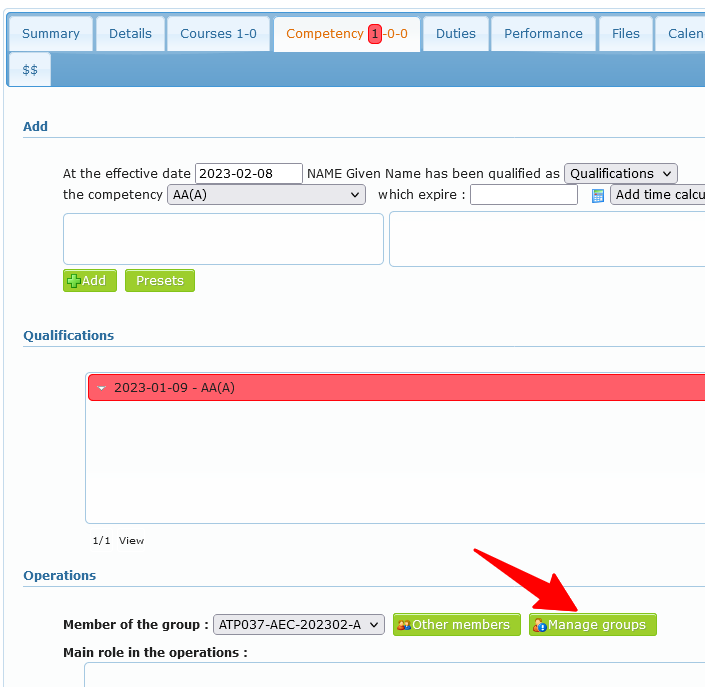This screenshot has width=705, height=687.
Task: Open the calendar icon next to expiry field
Action: (598, 195)
